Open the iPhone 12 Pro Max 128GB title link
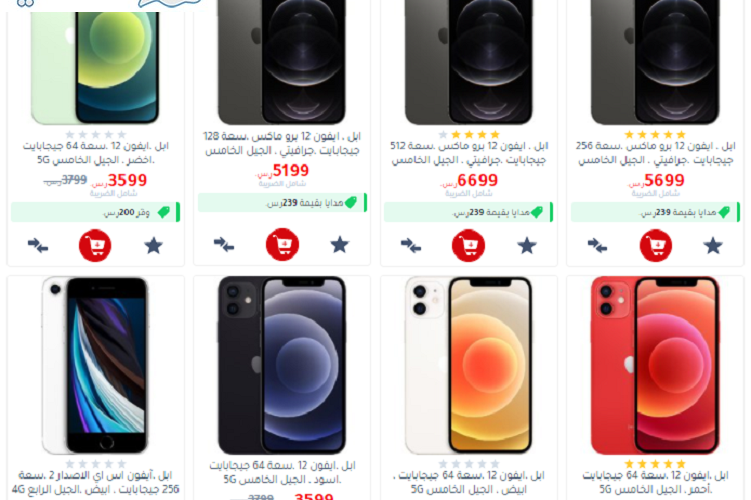The image size is (751, 500). pyautogui.click(x=282, y=143)
